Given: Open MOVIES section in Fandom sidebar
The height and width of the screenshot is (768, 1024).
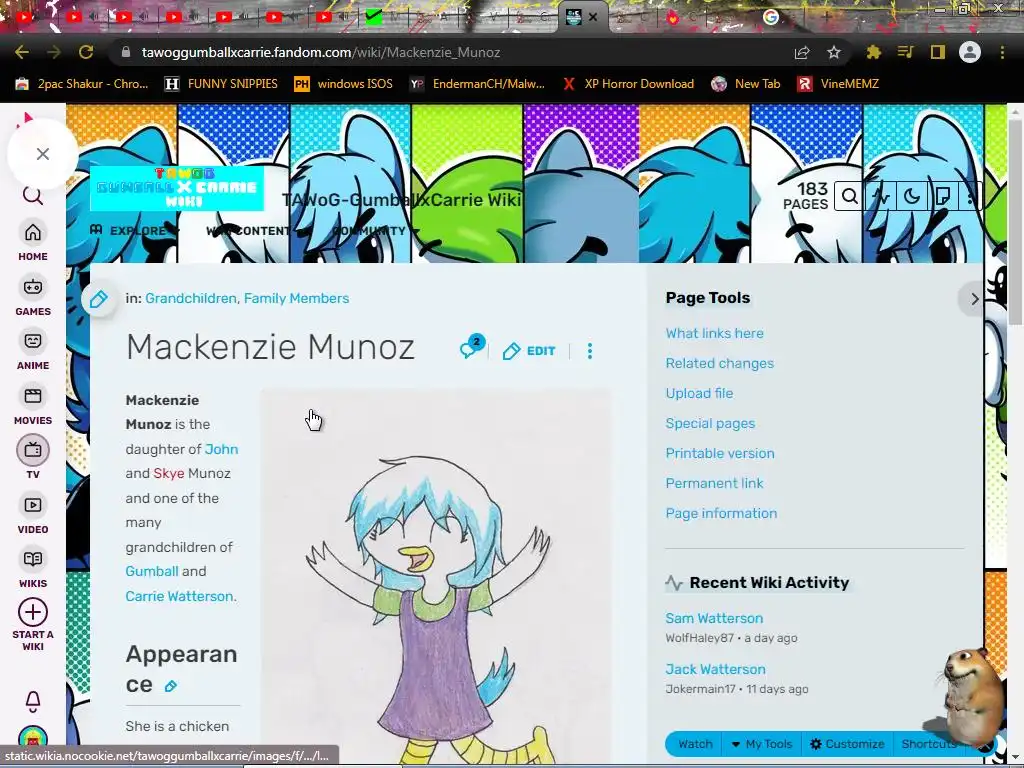Looking at the screenshot, I should (33, 406).
